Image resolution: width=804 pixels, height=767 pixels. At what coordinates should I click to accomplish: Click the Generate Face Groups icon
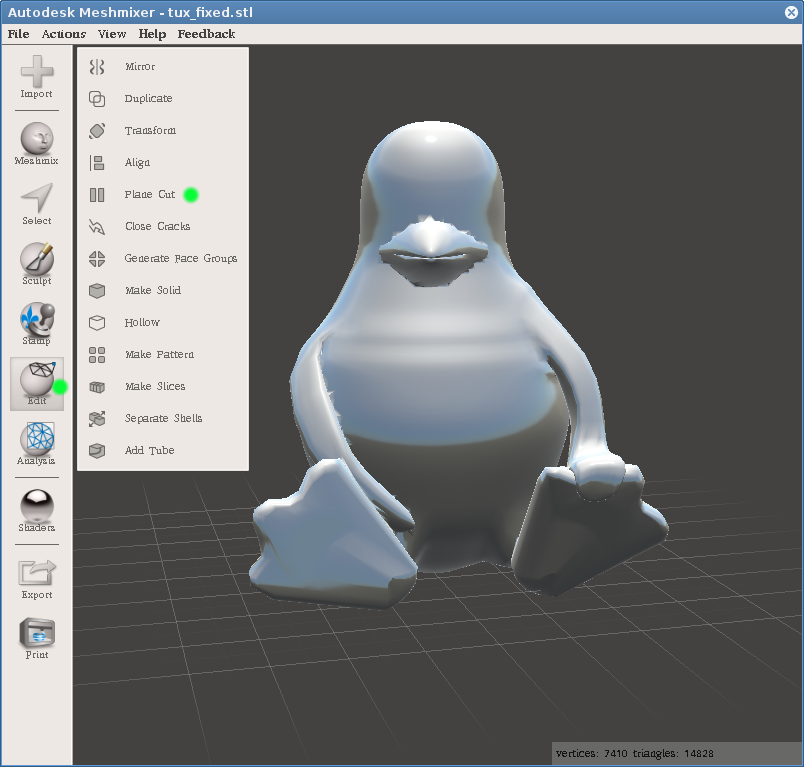tap(97, 259)
